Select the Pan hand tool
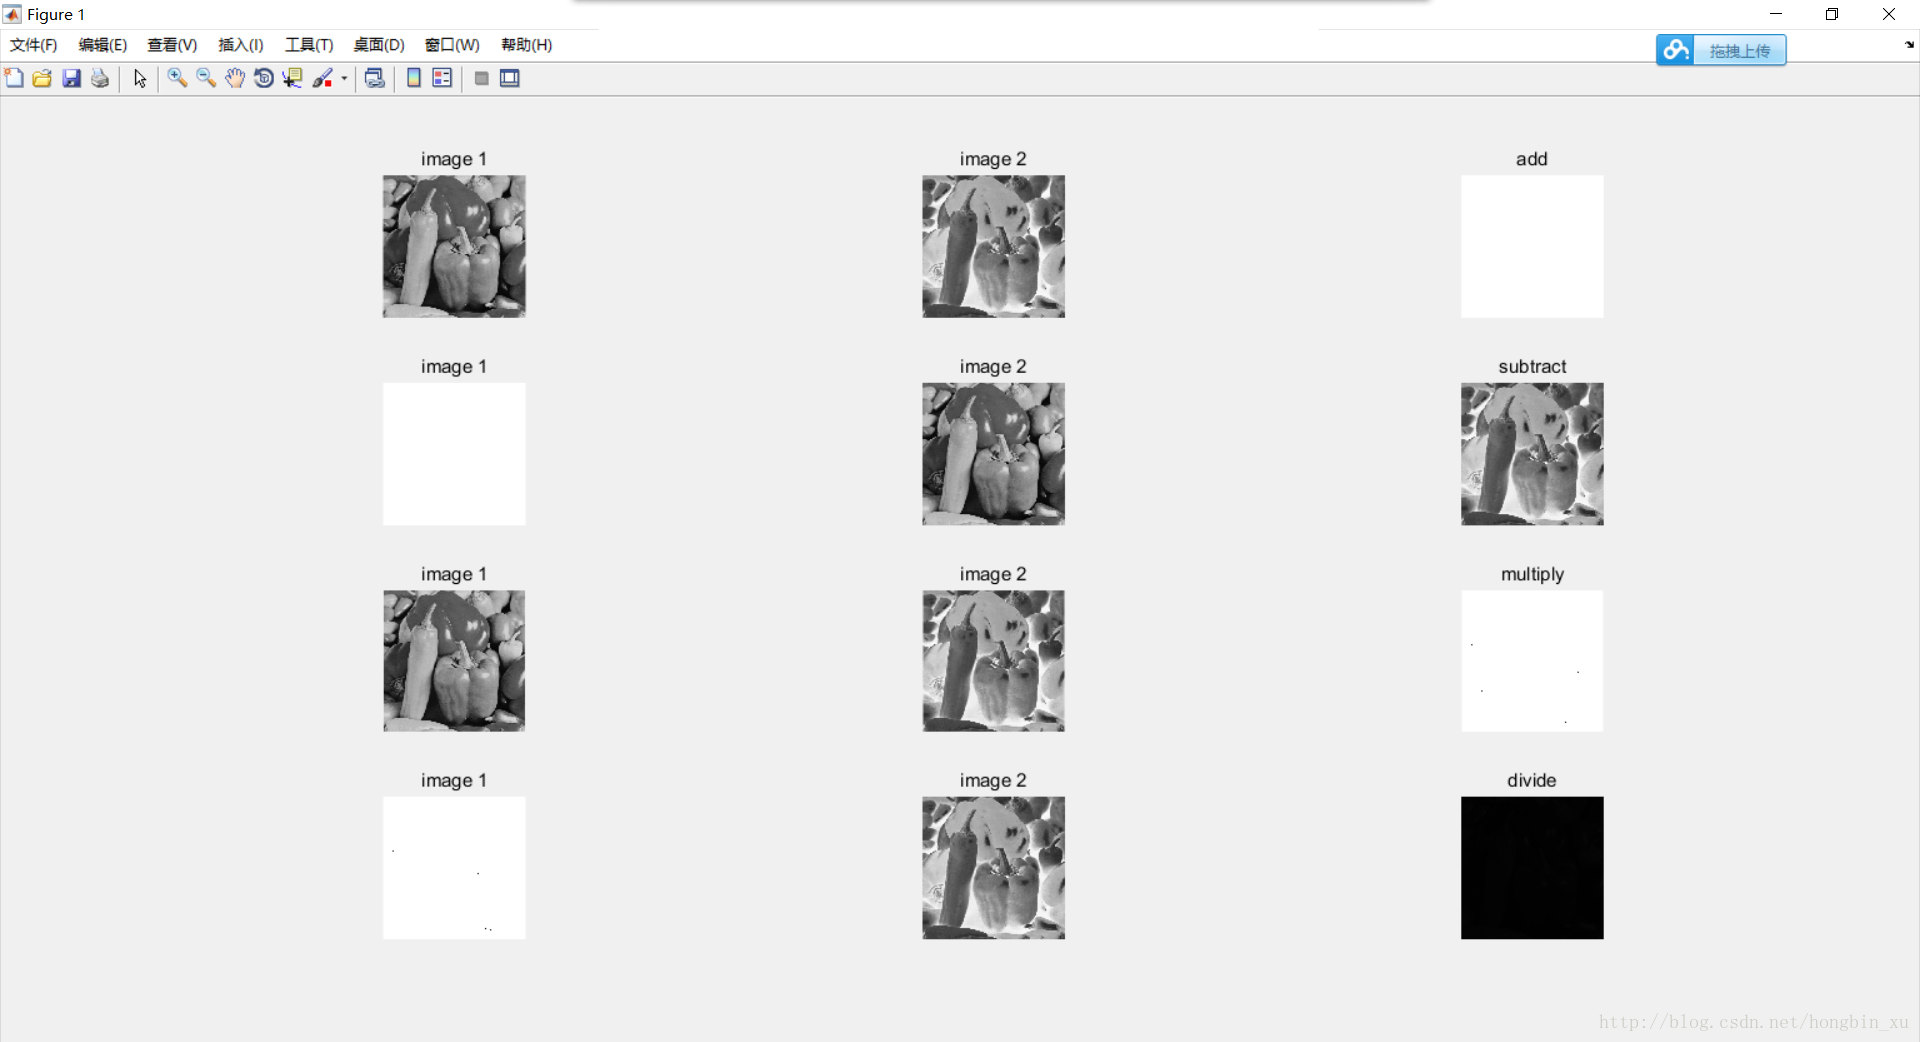 [x=235, y=78]
